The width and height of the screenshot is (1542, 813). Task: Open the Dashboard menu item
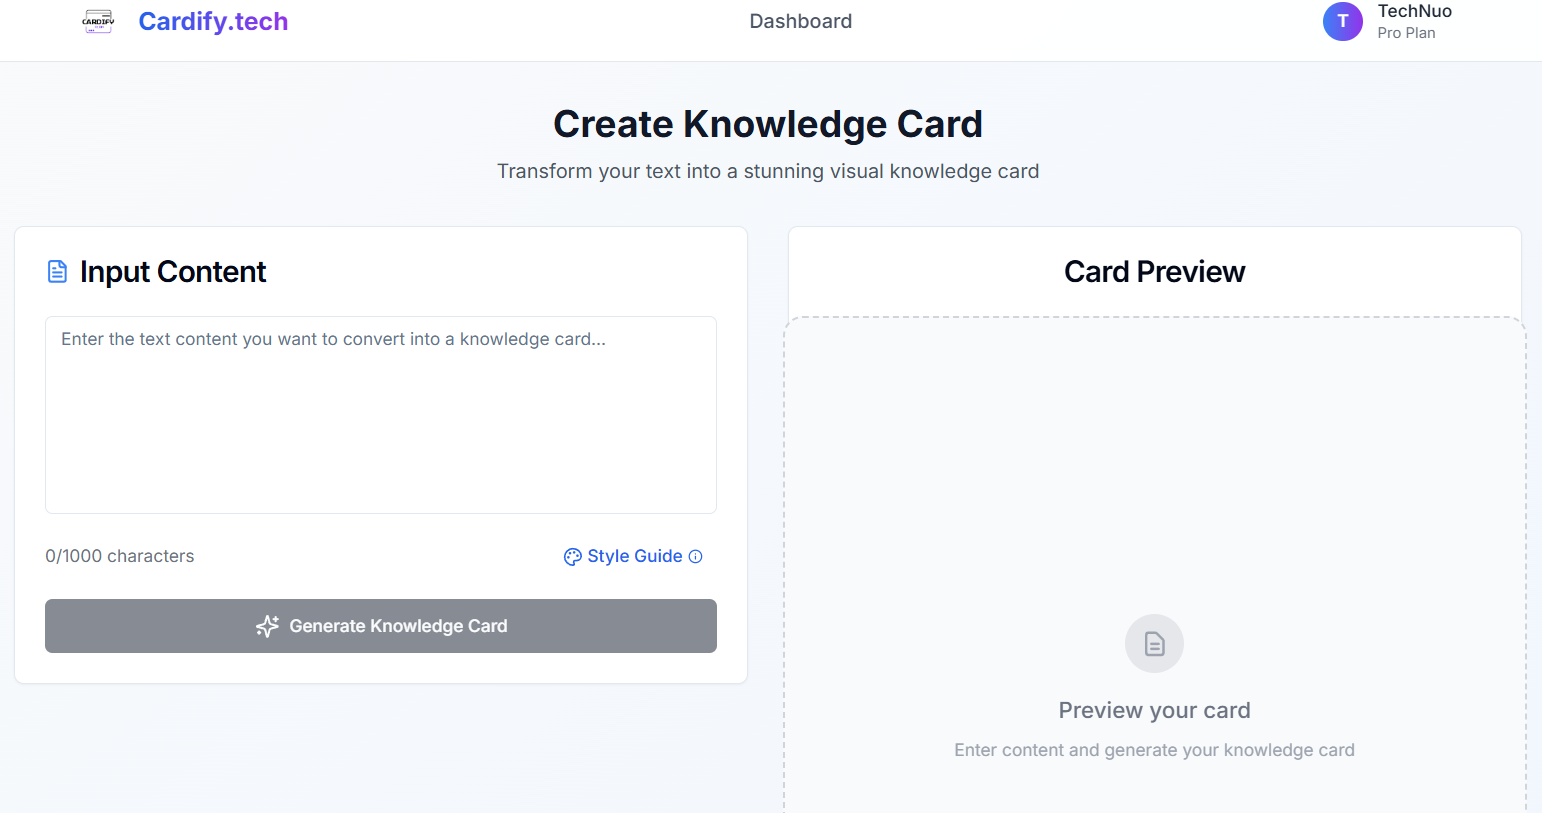800,20
